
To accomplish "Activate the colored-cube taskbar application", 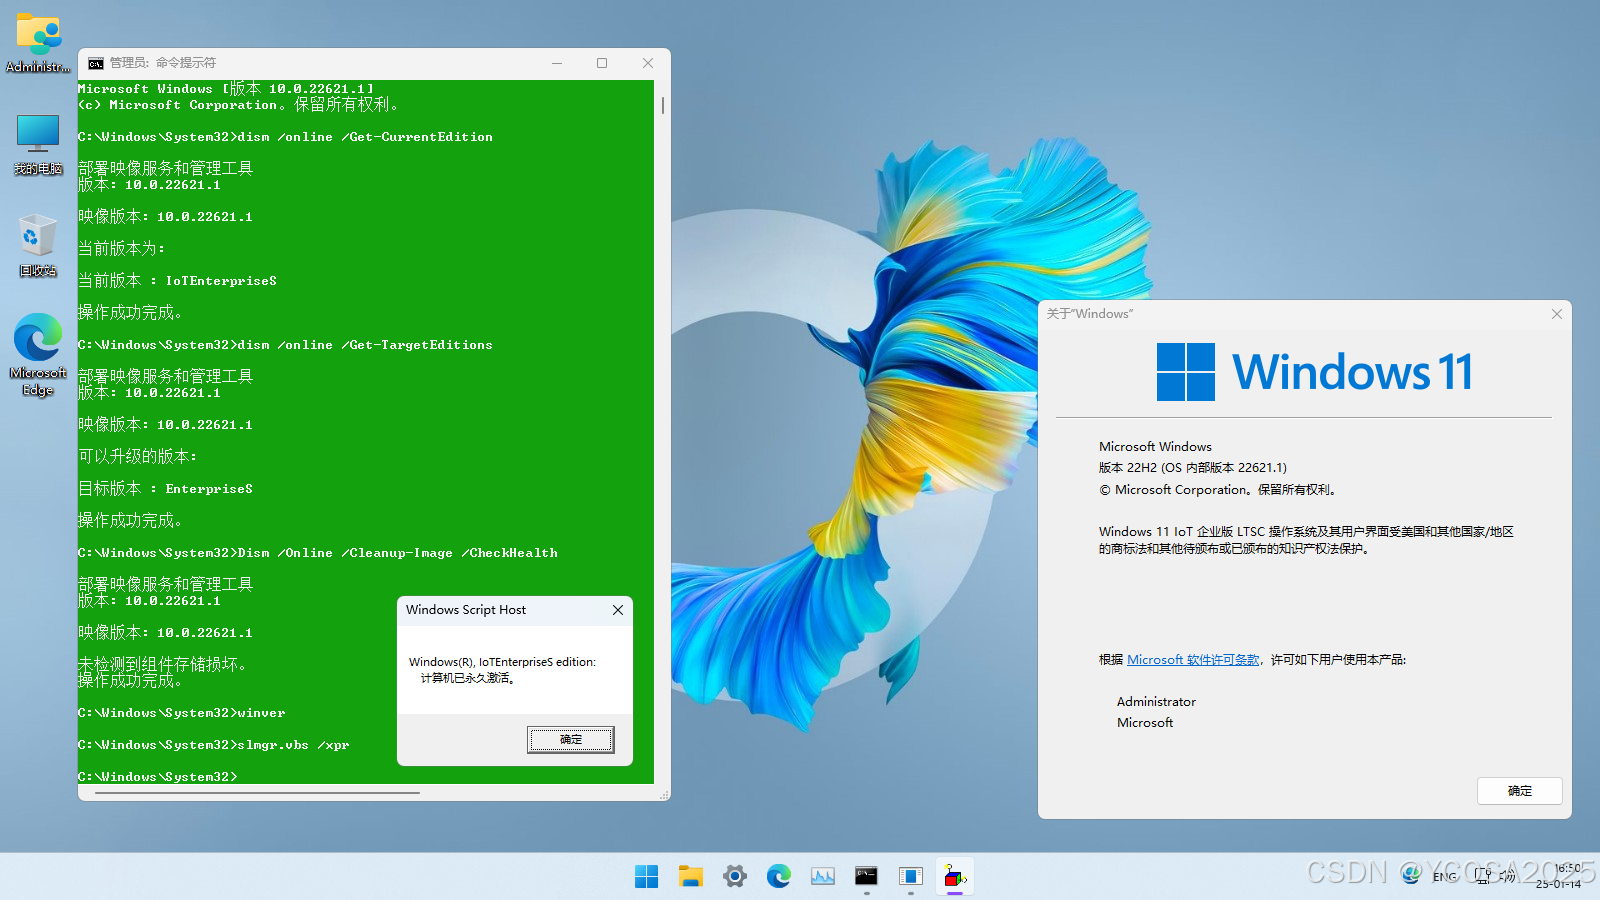I will 955,877.
